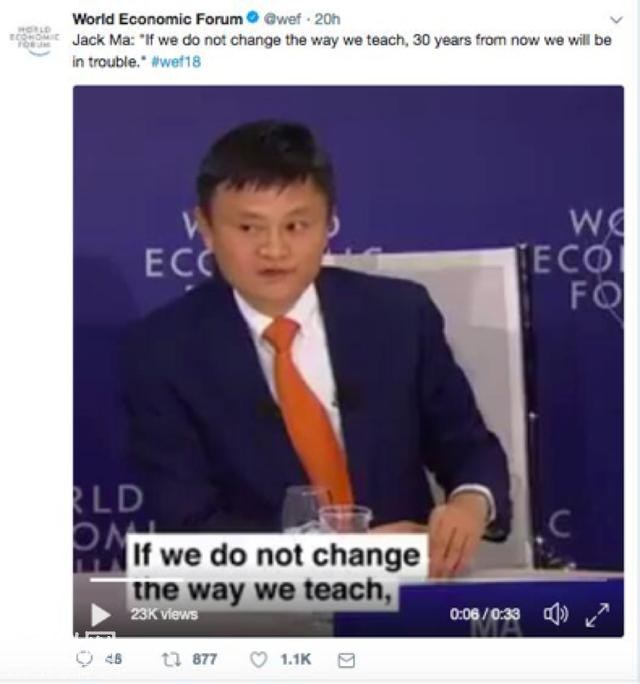
Task: Retweet using the arrows icon
Action: point(170,659)
